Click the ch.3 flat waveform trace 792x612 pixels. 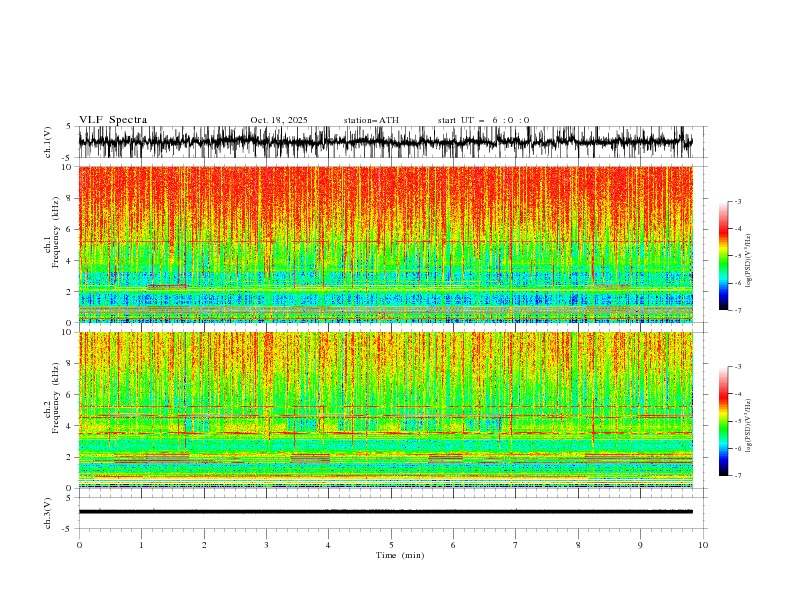pos(385,512)
